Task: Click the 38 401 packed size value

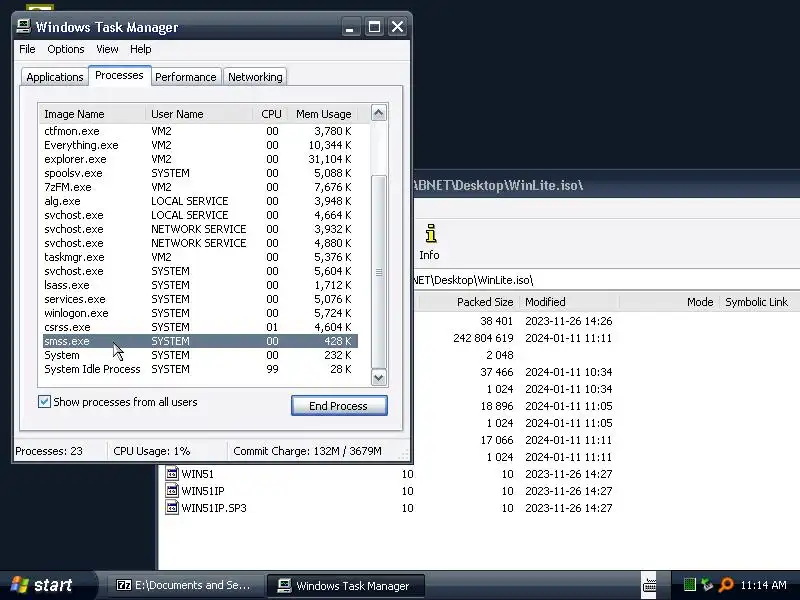Action: click(x=496, y=321)
